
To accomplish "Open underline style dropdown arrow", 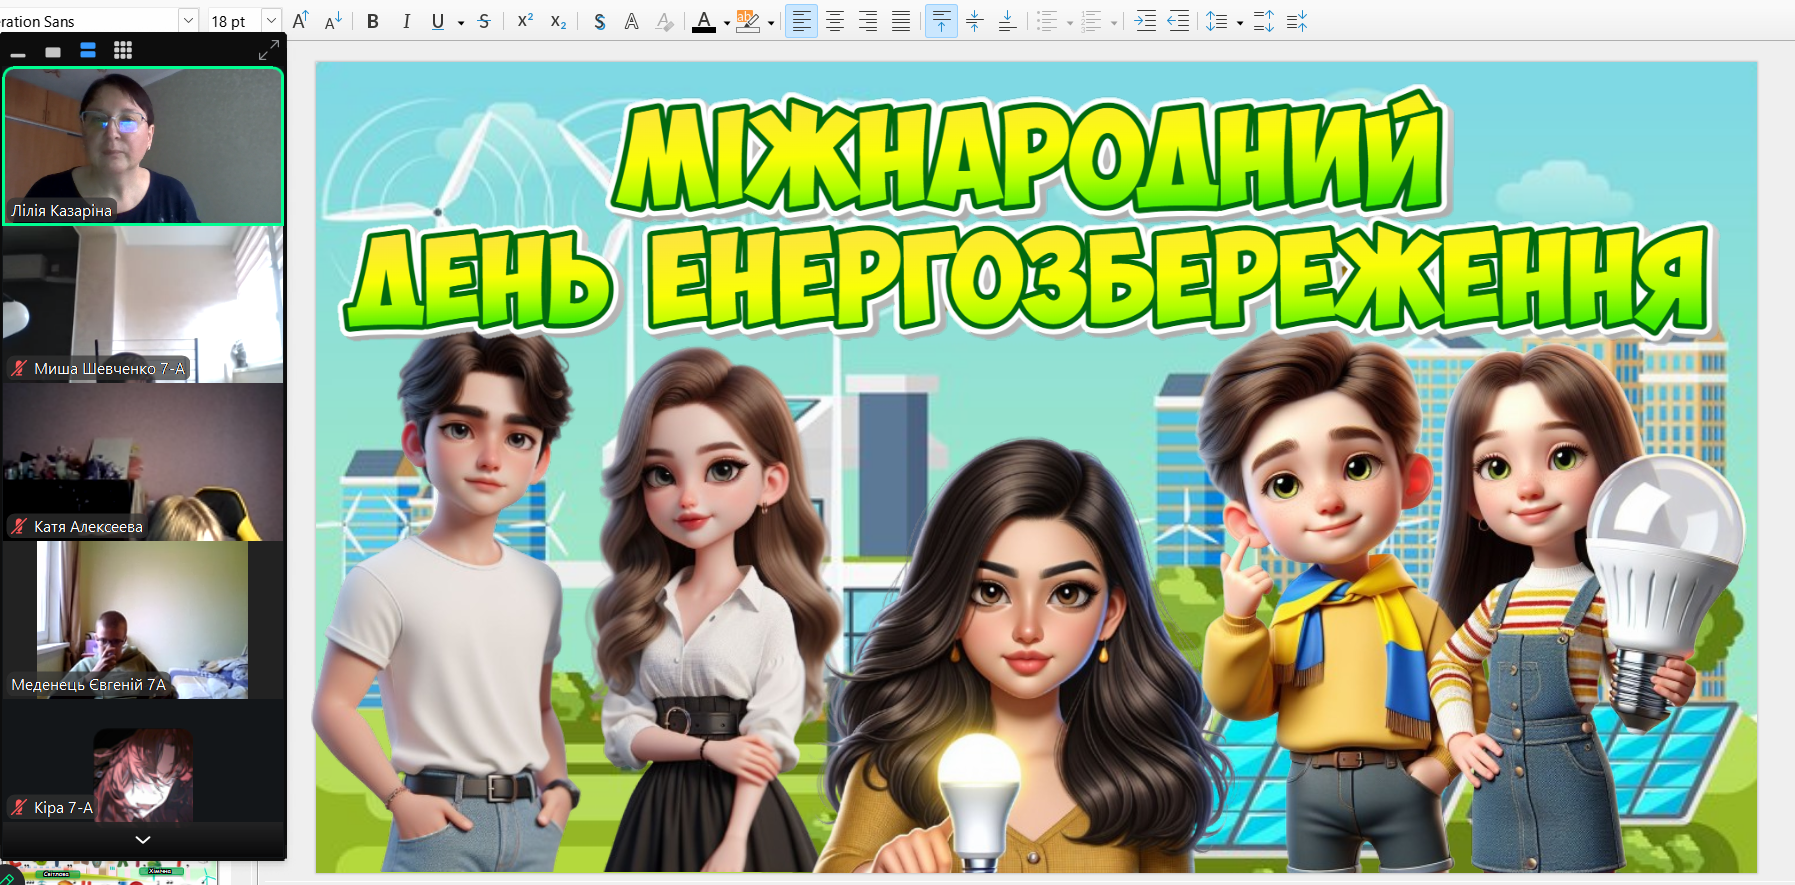I will 460,22.
